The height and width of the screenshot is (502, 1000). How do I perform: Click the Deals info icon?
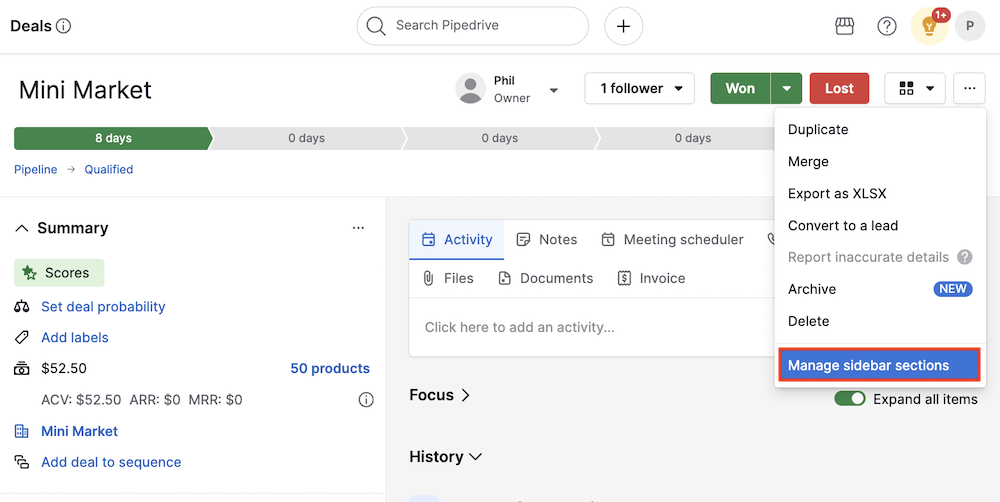64,26
